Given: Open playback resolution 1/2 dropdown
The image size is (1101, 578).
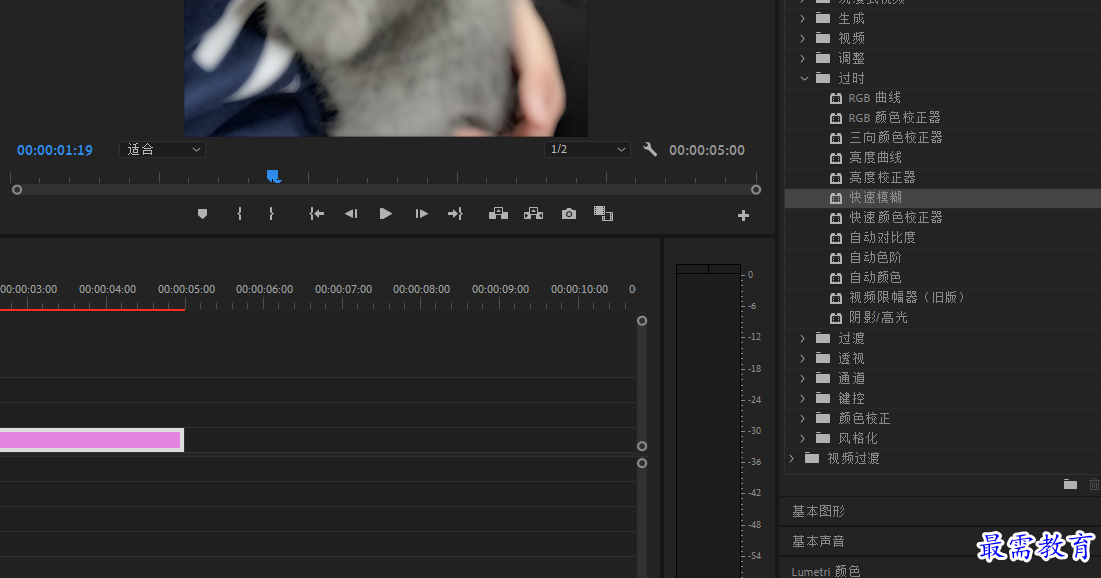Looking at the screenshot, I should point(587,150).
